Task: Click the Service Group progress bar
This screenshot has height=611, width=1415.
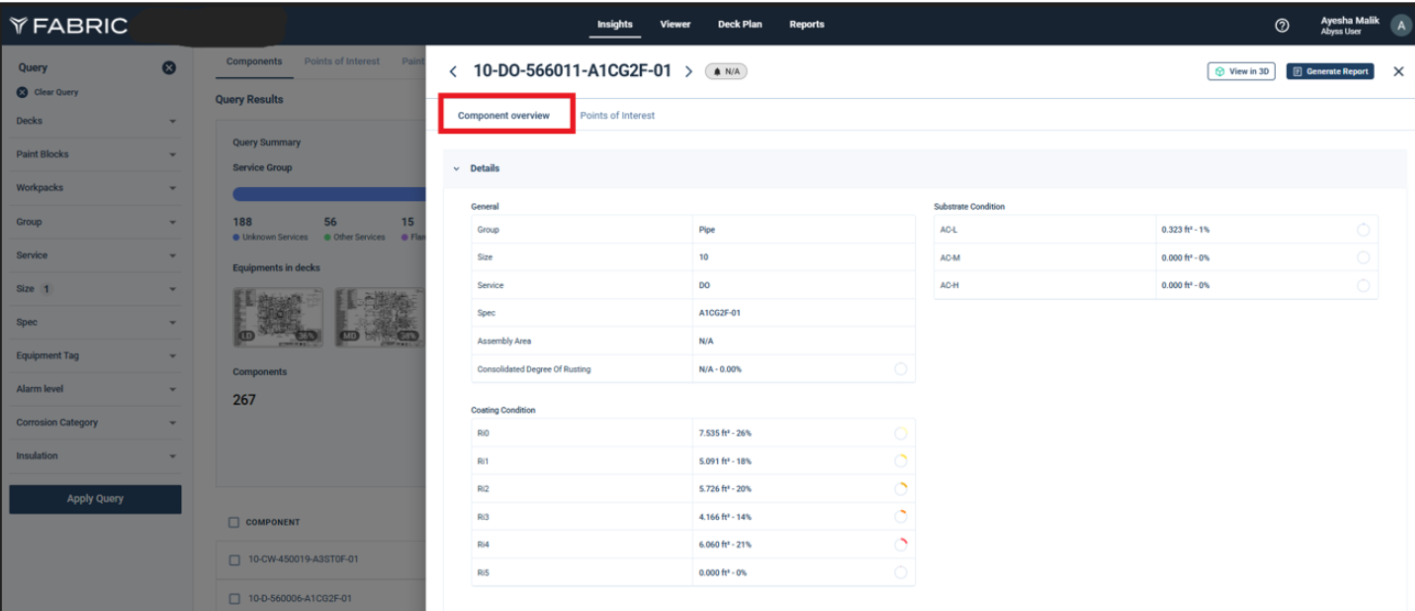Action: (x=328, y=194)
